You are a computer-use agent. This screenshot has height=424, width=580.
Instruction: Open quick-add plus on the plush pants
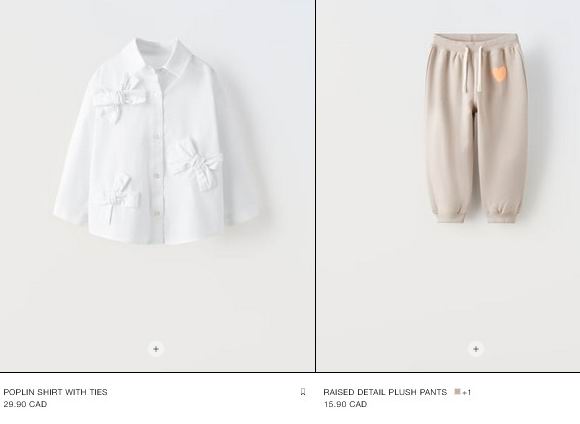(476, 349)
